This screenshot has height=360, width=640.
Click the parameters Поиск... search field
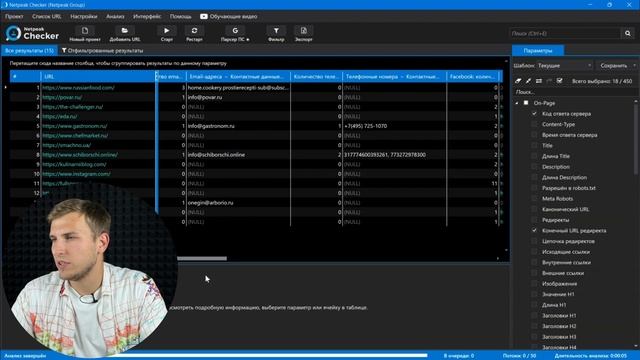point(573,92)
